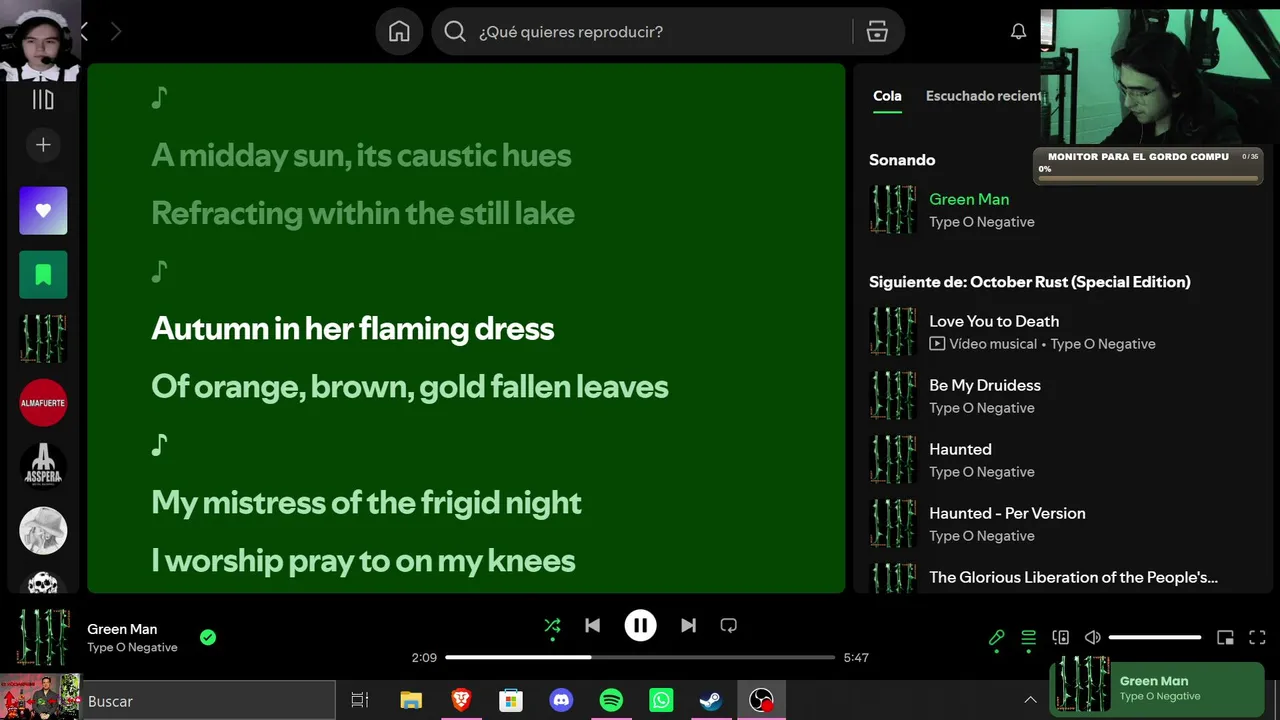Skip to the previous track
This screenshot has height=720, width=1280.
pos(592,626)
